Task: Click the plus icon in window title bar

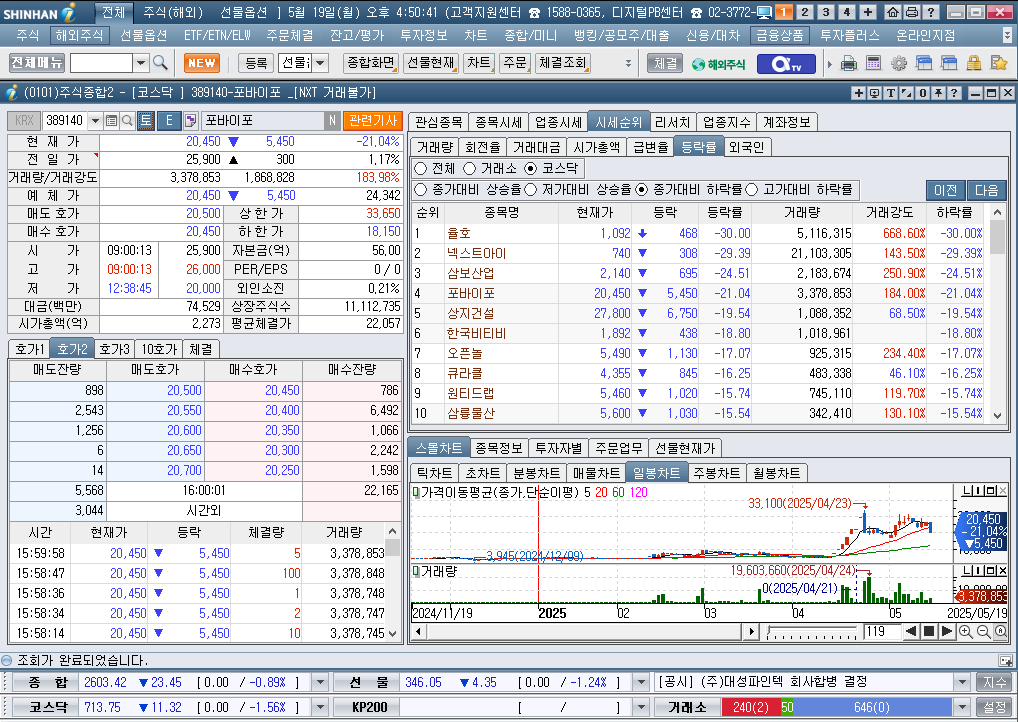Action: (858, 93)
